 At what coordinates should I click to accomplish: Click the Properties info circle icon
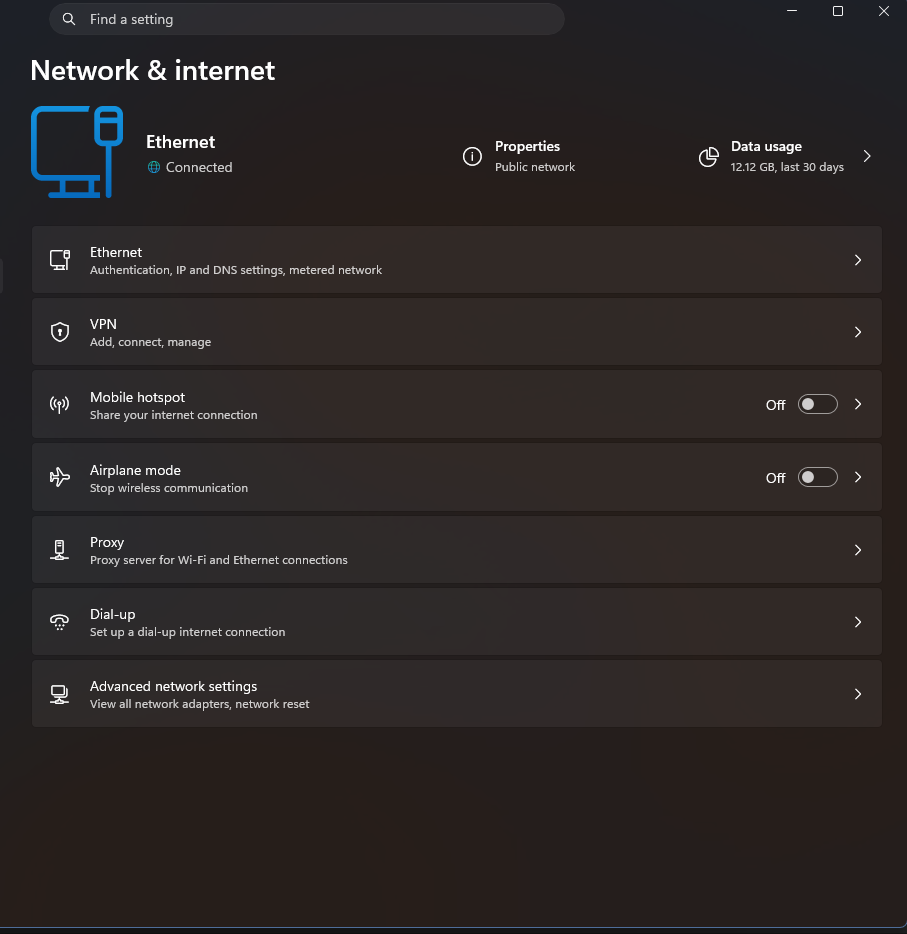pos(472,156)
